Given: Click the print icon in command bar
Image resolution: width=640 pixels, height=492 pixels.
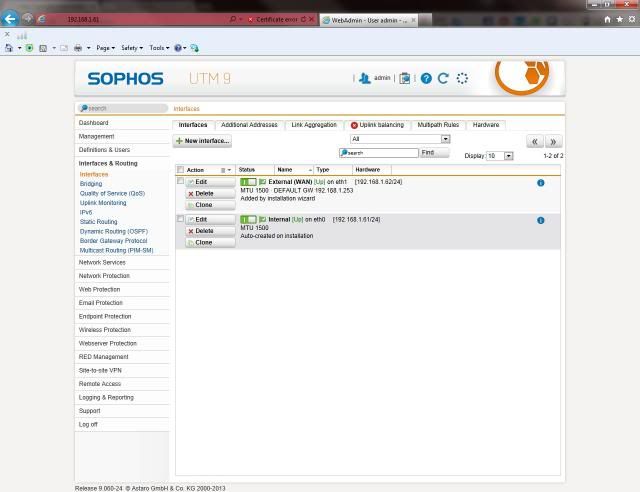Looking at the screenshot, I should click(78, 48).
